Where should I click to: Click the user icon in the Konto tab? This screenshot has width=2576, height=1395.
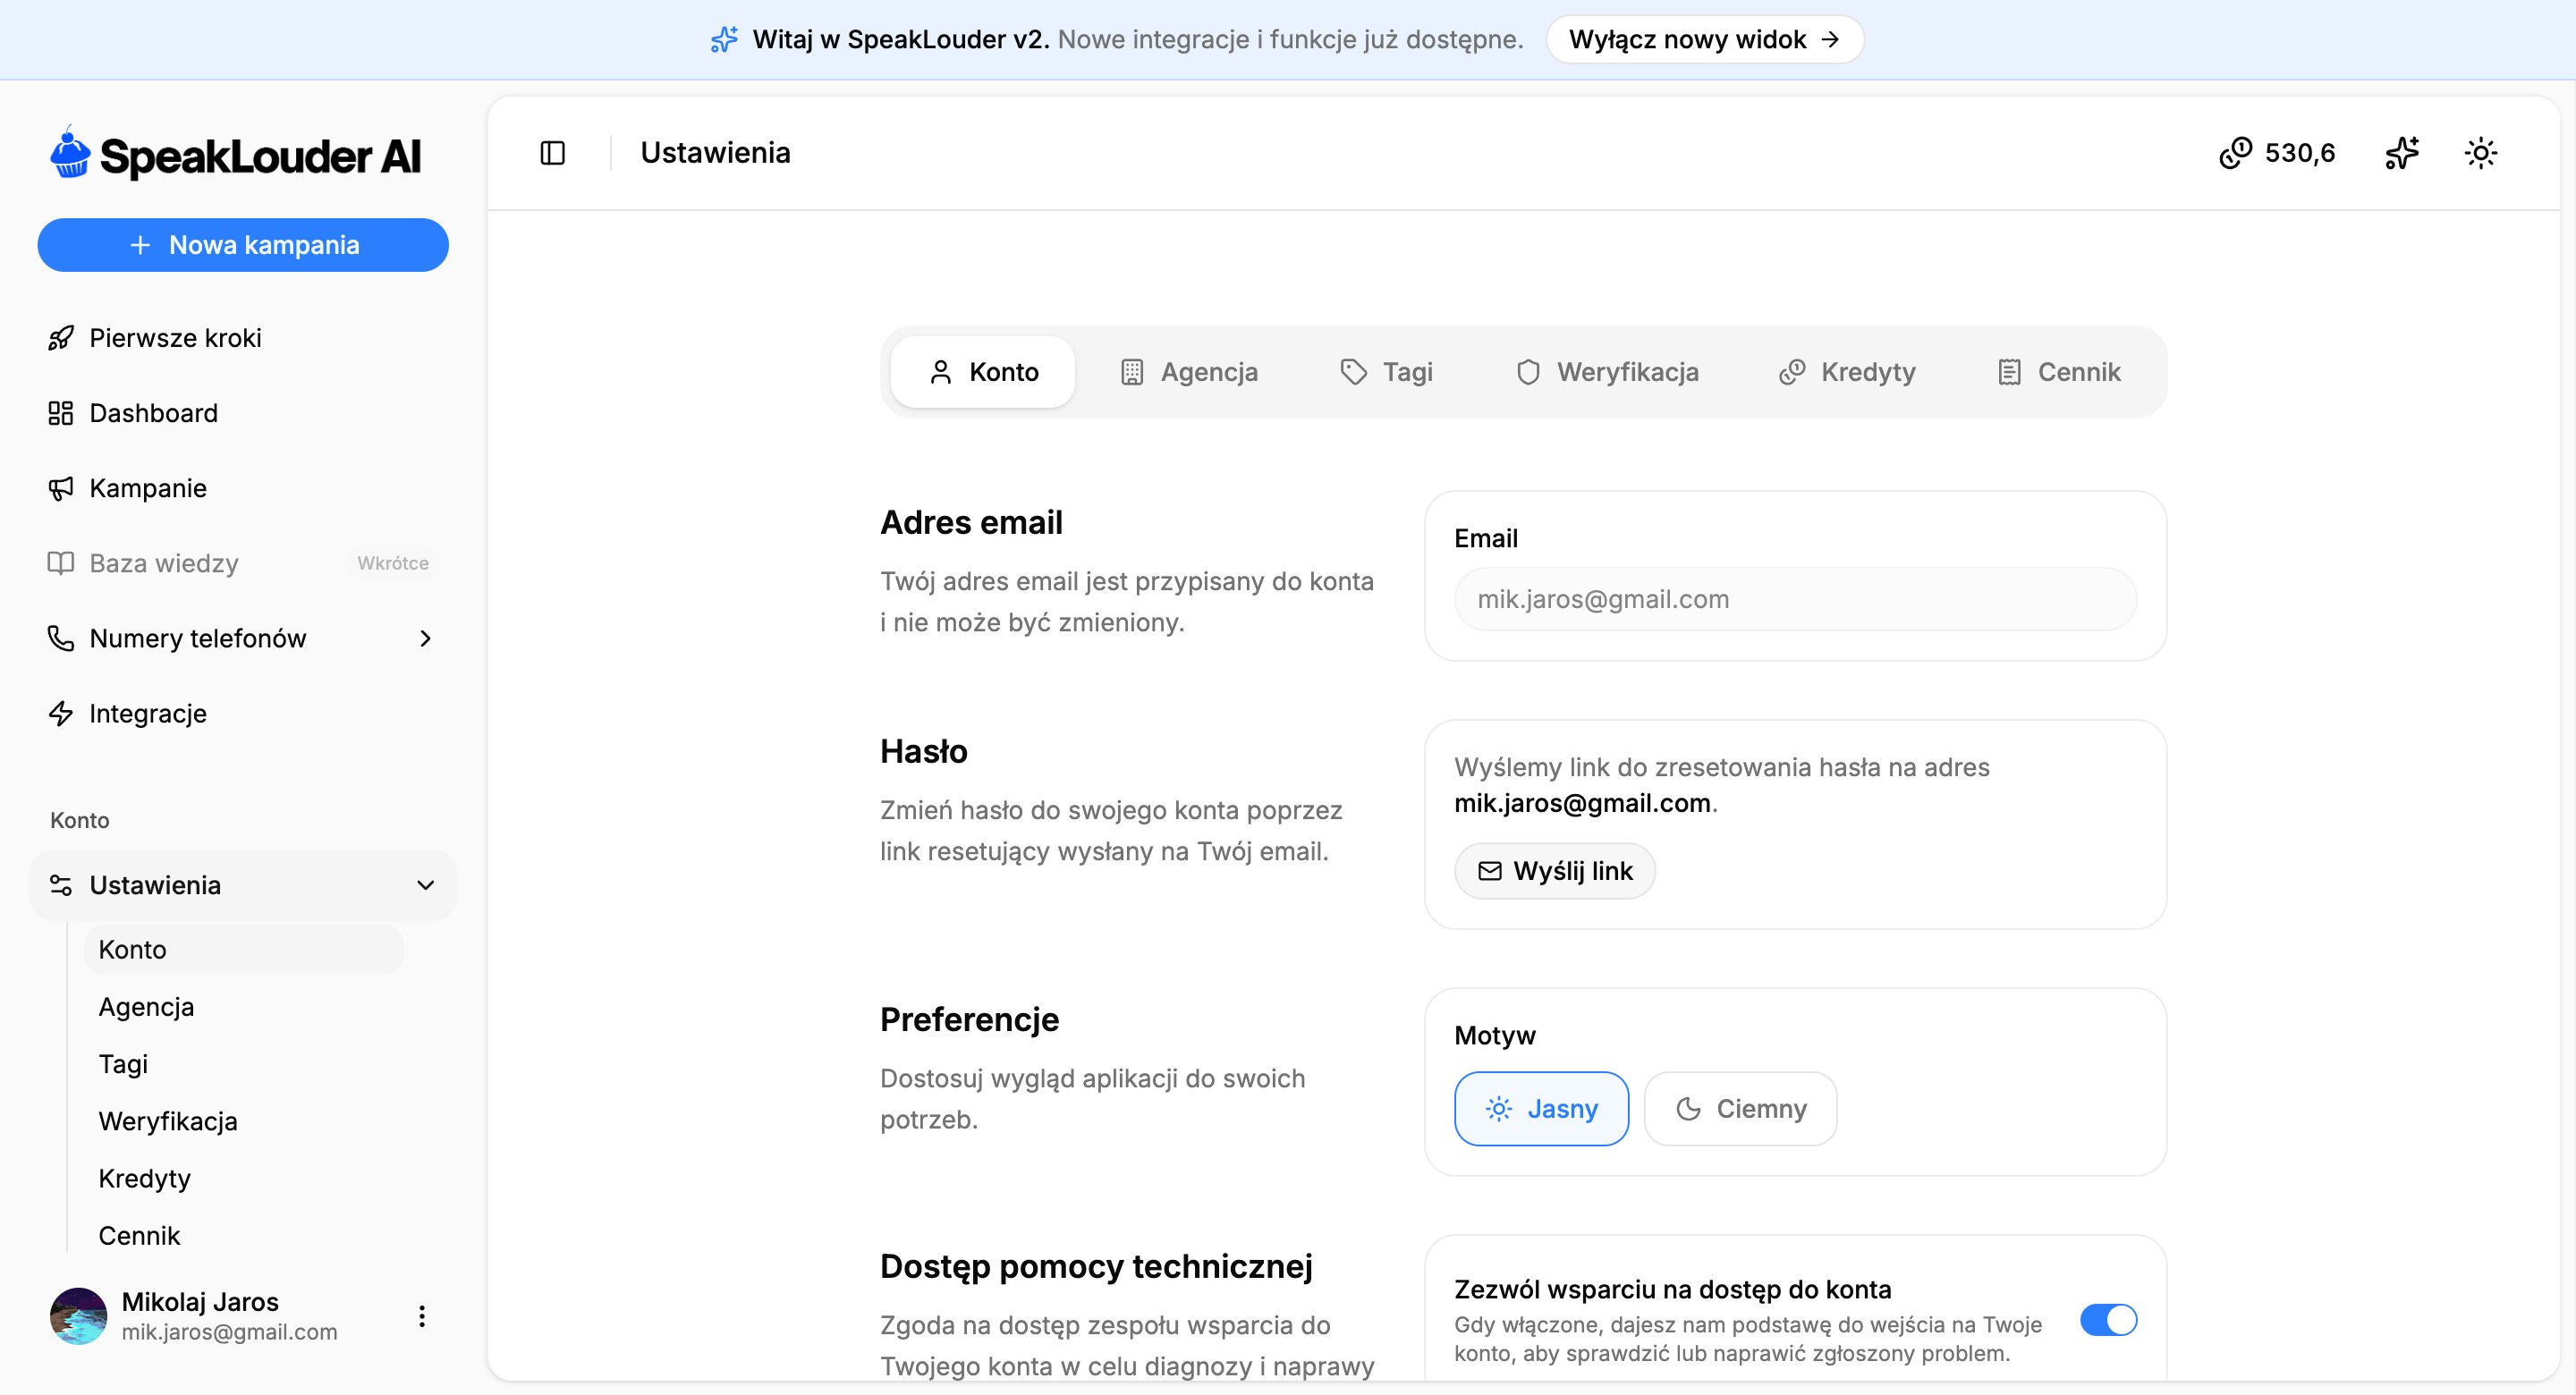click(941, 372)
